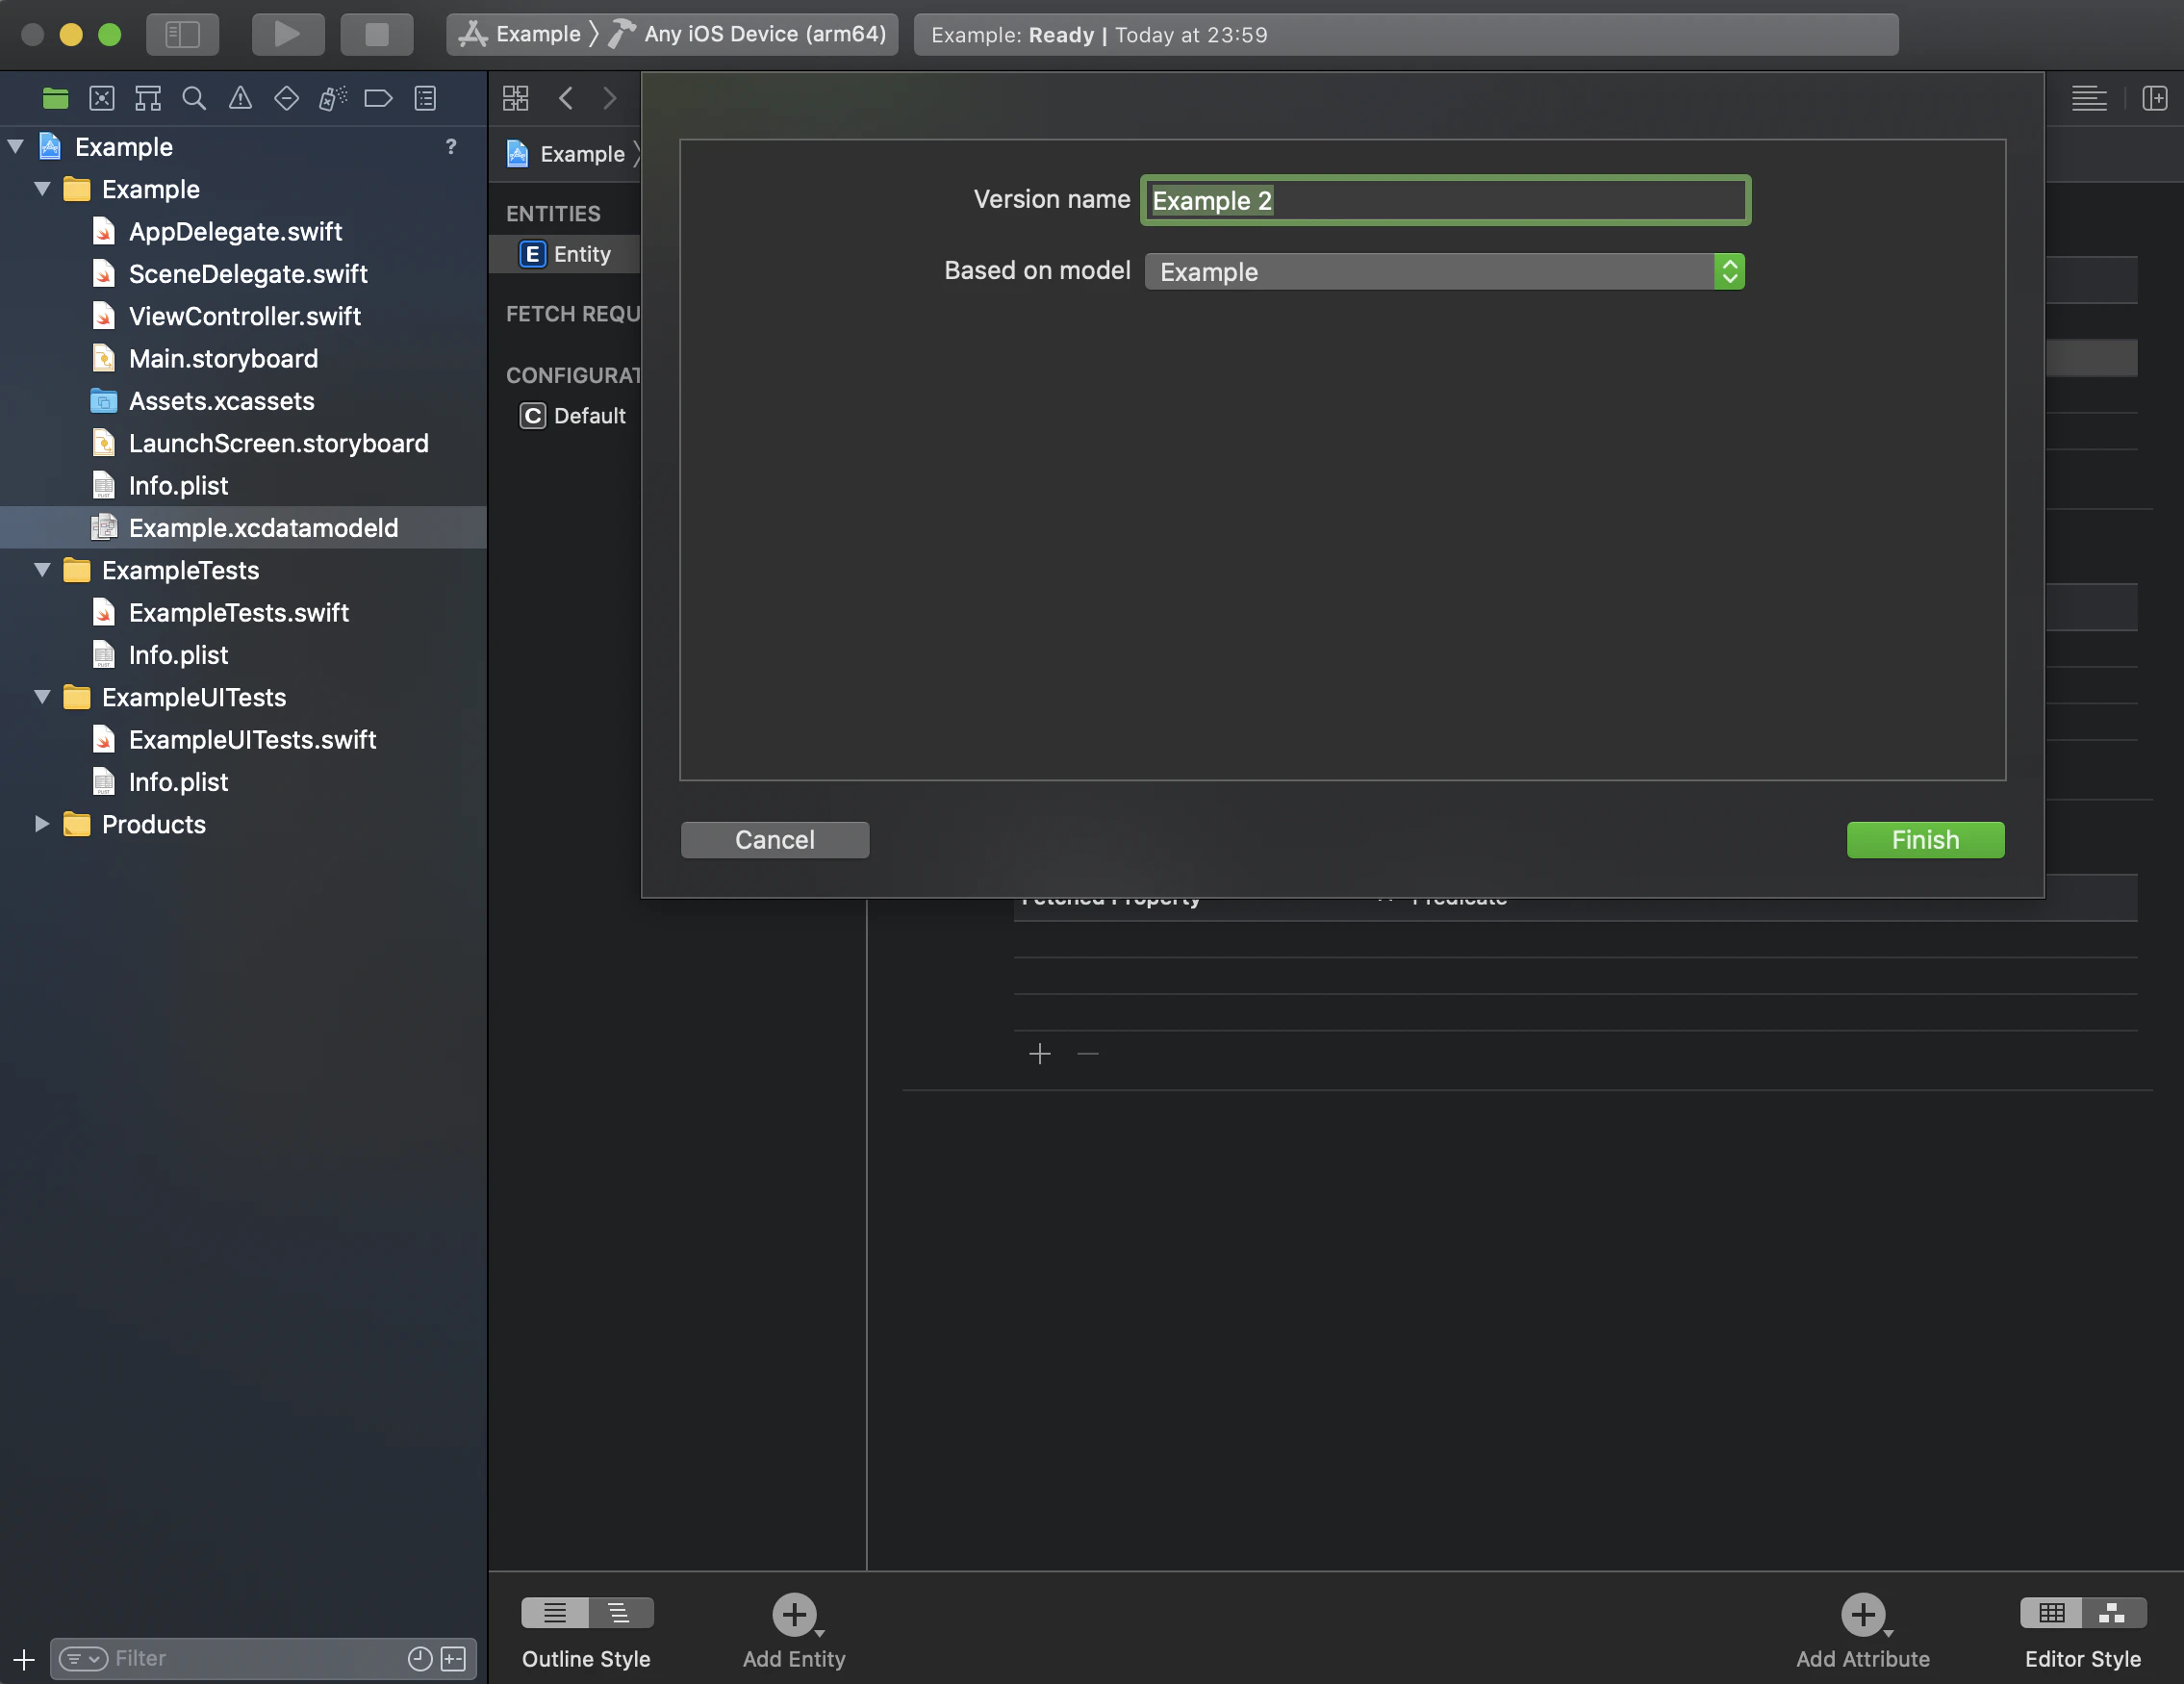
Task: Switch Editor Style to graph view
Action: pyautogui.click(x=2113, y=1613)
